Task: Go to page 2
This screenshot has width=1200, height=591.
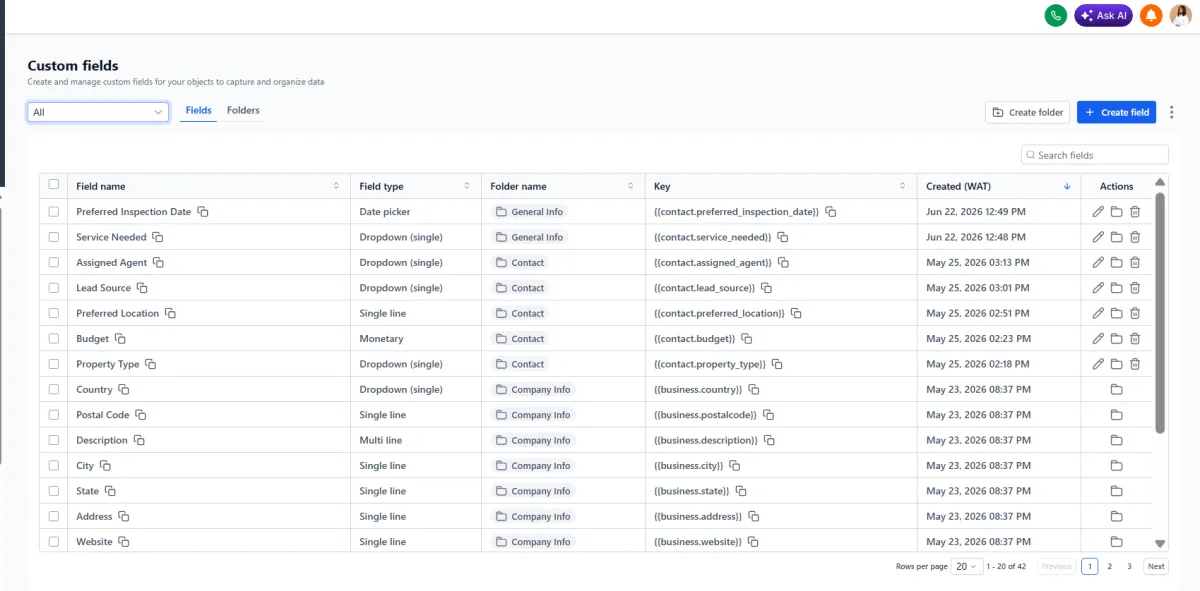Action: coord(1109,566)
